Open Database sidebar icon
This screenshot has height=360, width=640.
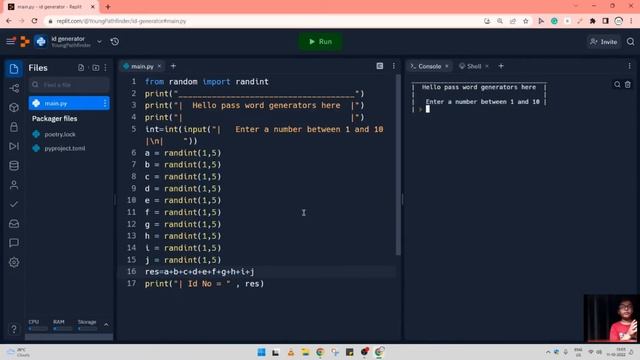coord(14,166)
